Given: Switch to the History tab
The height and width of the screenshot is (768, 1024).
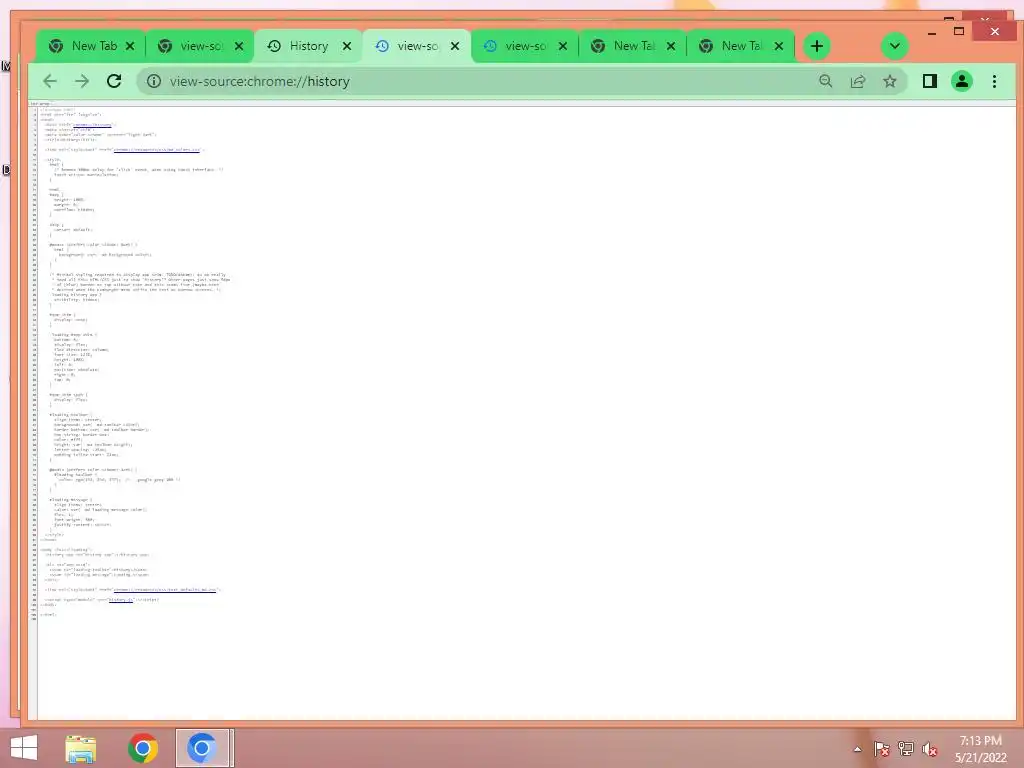Looking at the screenshot, I should 308,46.
